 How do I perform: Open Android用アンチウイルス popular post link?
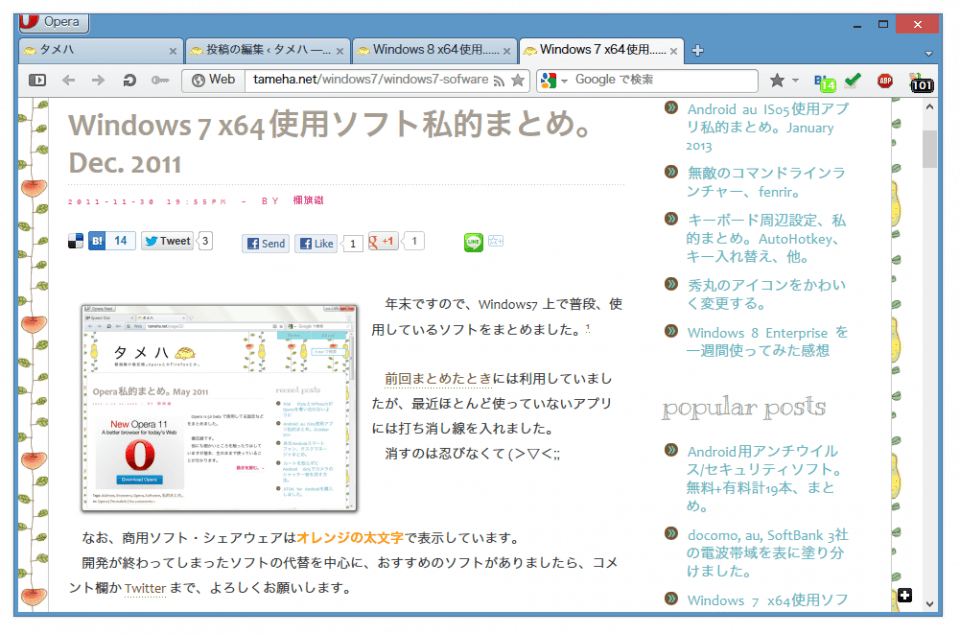tap(764, 479)
